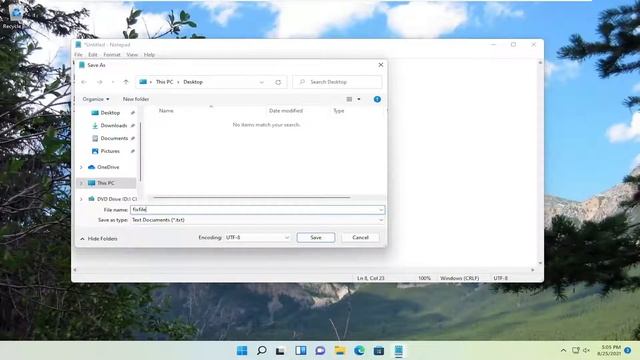Expand the OneDrive tree node
The width and height of the screenshot is (640, 360).
coord(81,167)
